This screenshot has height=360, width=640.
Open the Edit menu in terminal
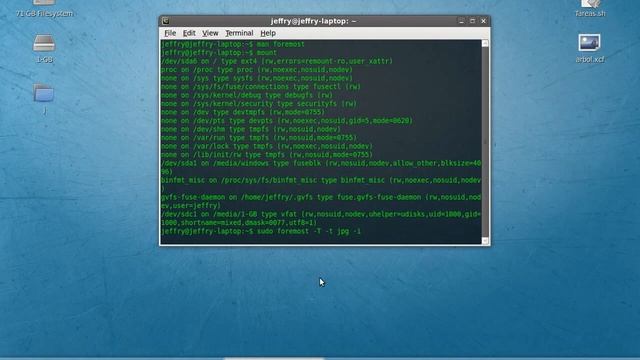(x=189, y=33)
